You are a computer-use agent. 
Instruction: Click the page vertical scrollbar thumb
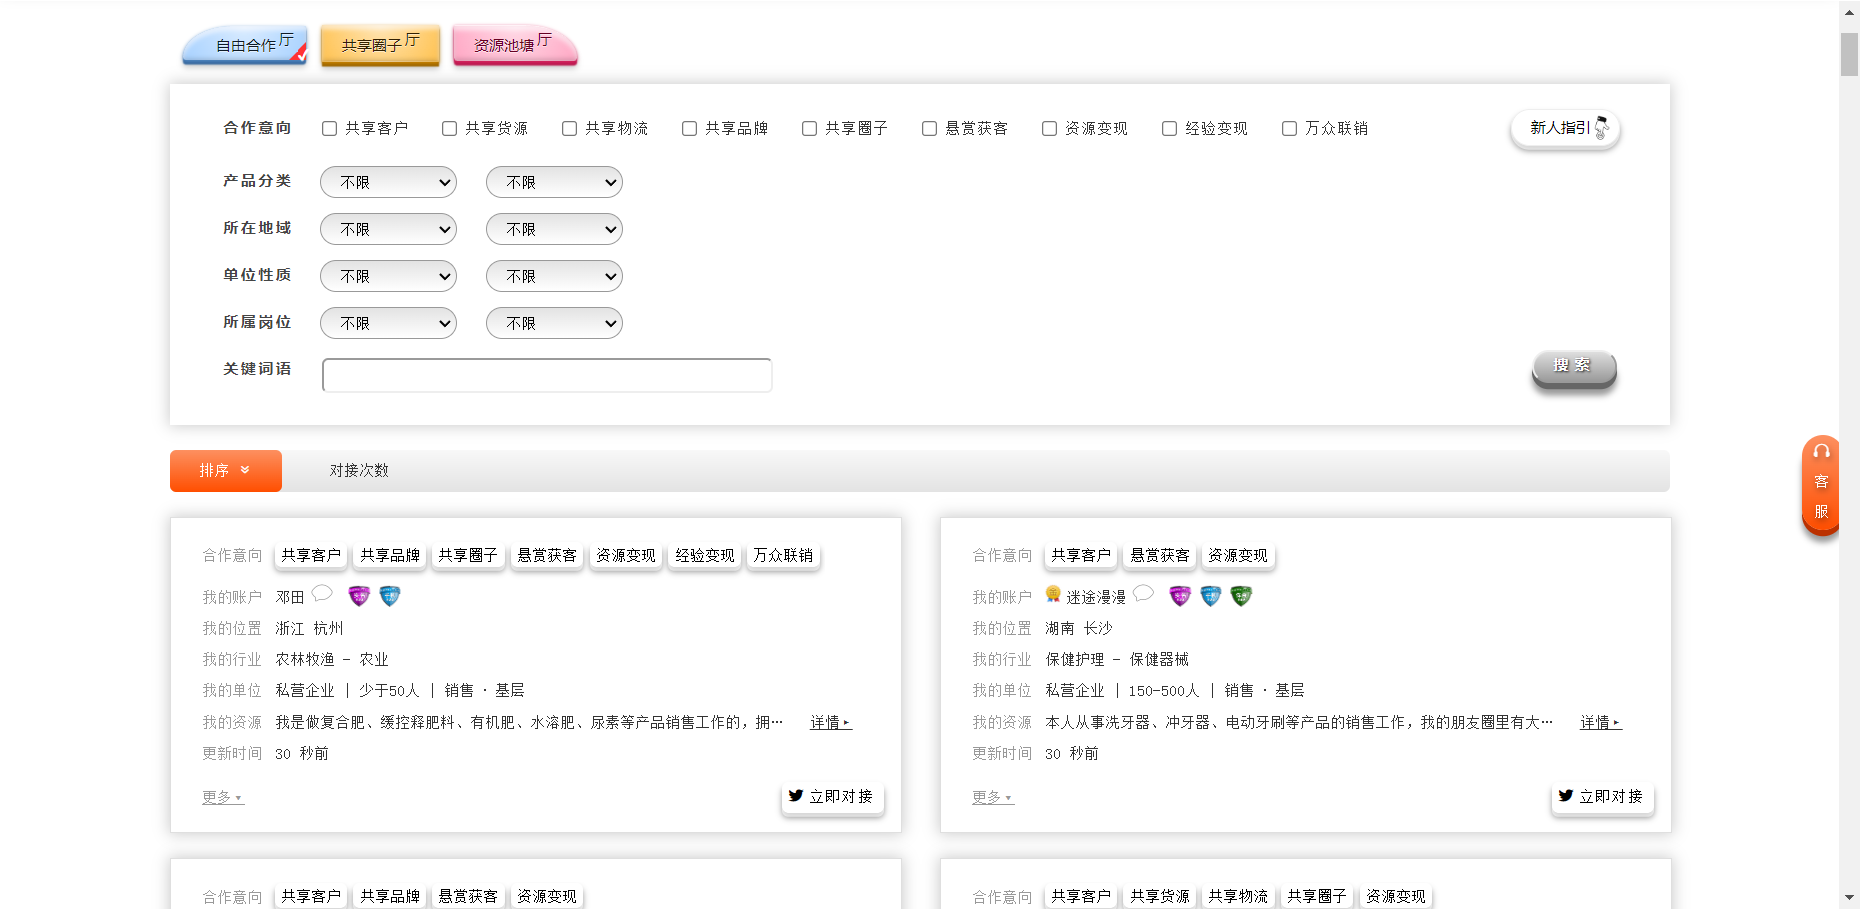pos(1849,54)
